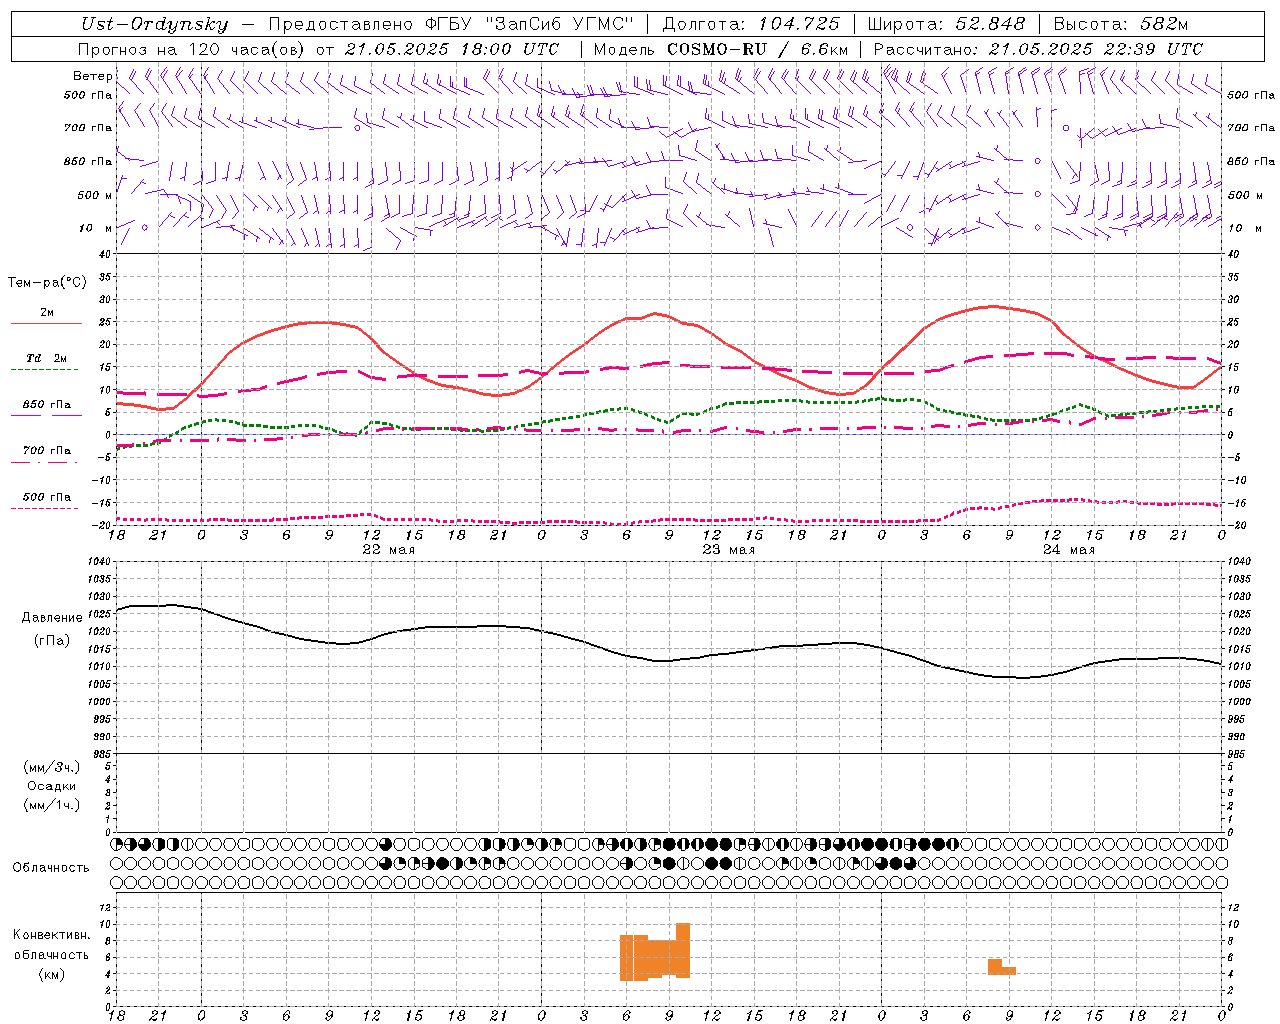Select the 24 мая date label
1280x1024 pixels.
pyautogui.click(x=1069, y=550)
